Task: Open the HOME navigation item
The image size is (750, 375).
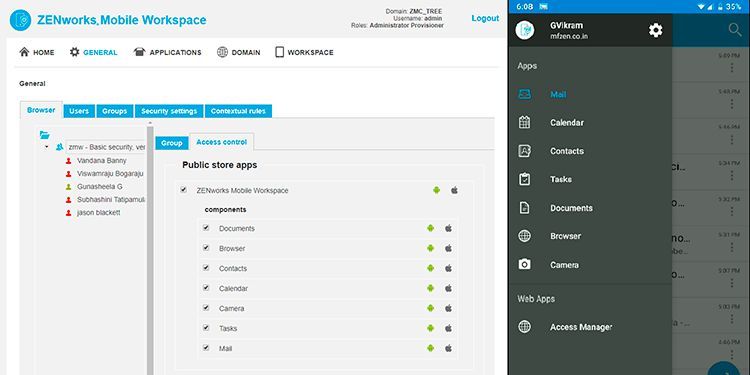Action: [x=37, y=52]
